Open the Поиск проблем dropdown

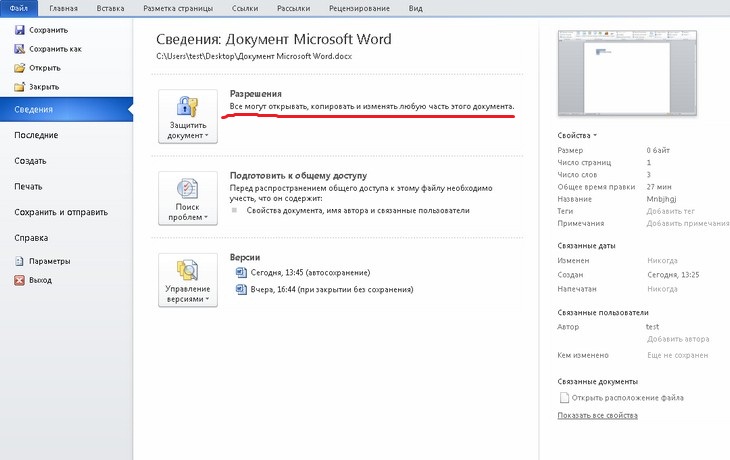click(x=188, y=198)
